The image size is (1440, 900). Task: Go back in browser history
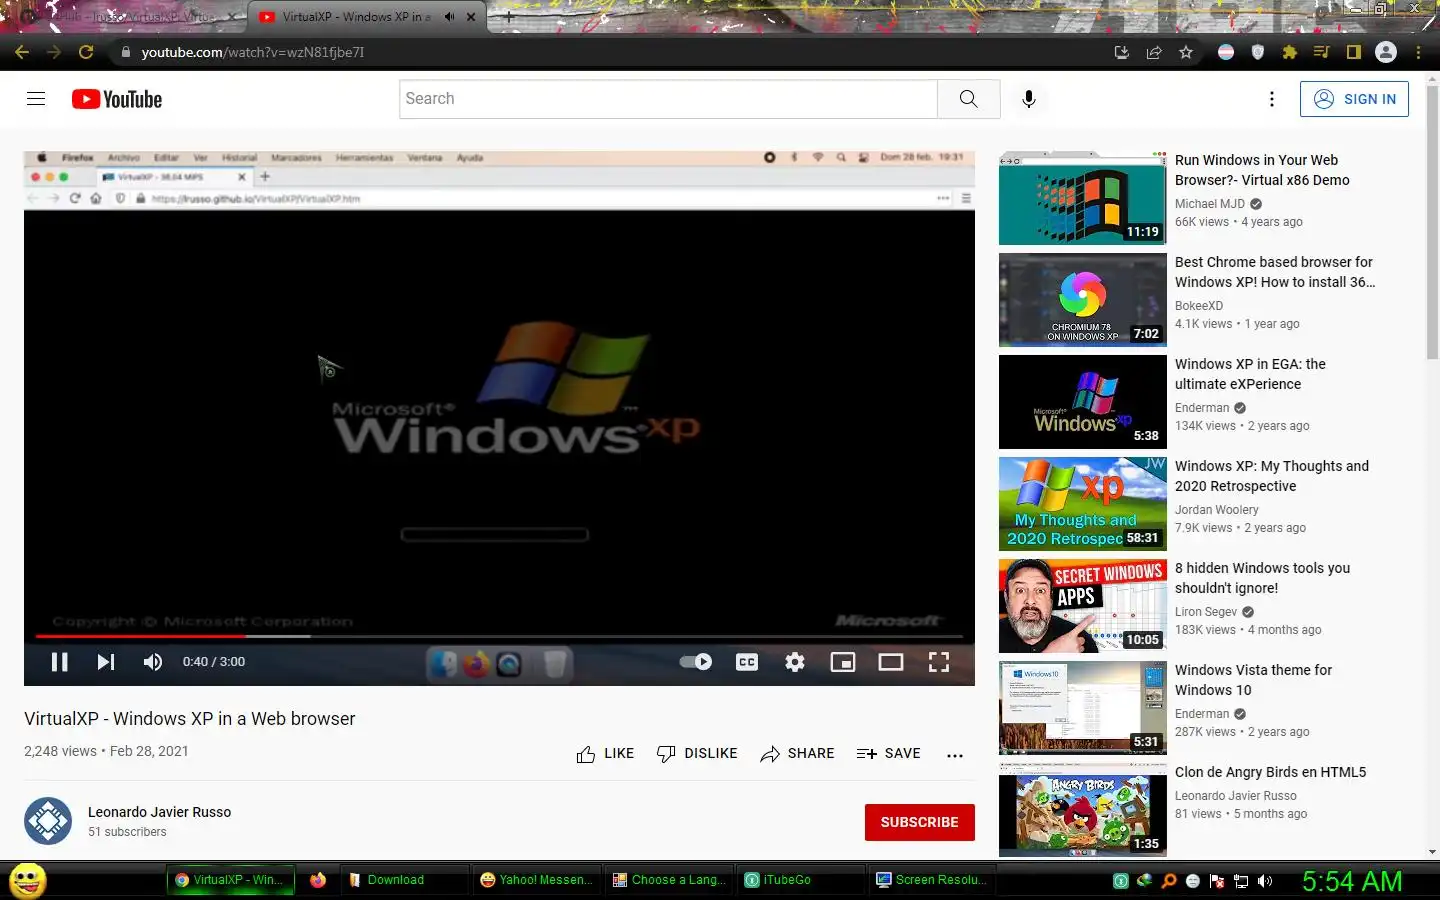22,52
